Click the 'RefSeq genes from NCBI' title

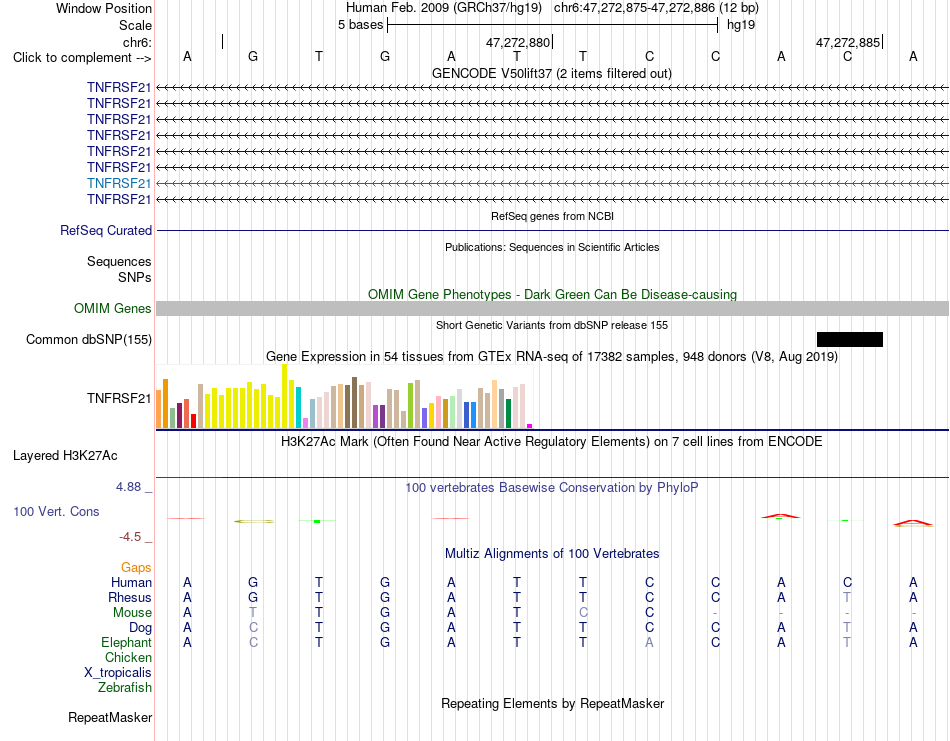[553, 216]
